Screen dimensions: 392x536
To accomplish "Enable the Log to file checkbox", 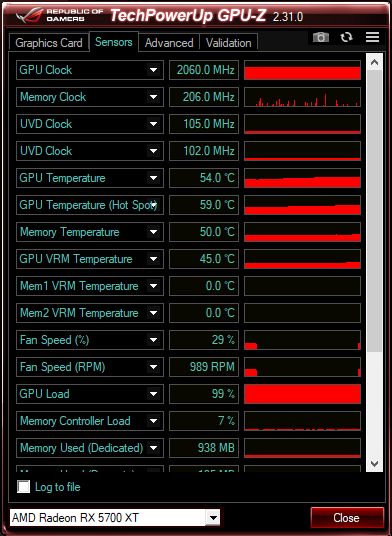I will pos(24,486).
